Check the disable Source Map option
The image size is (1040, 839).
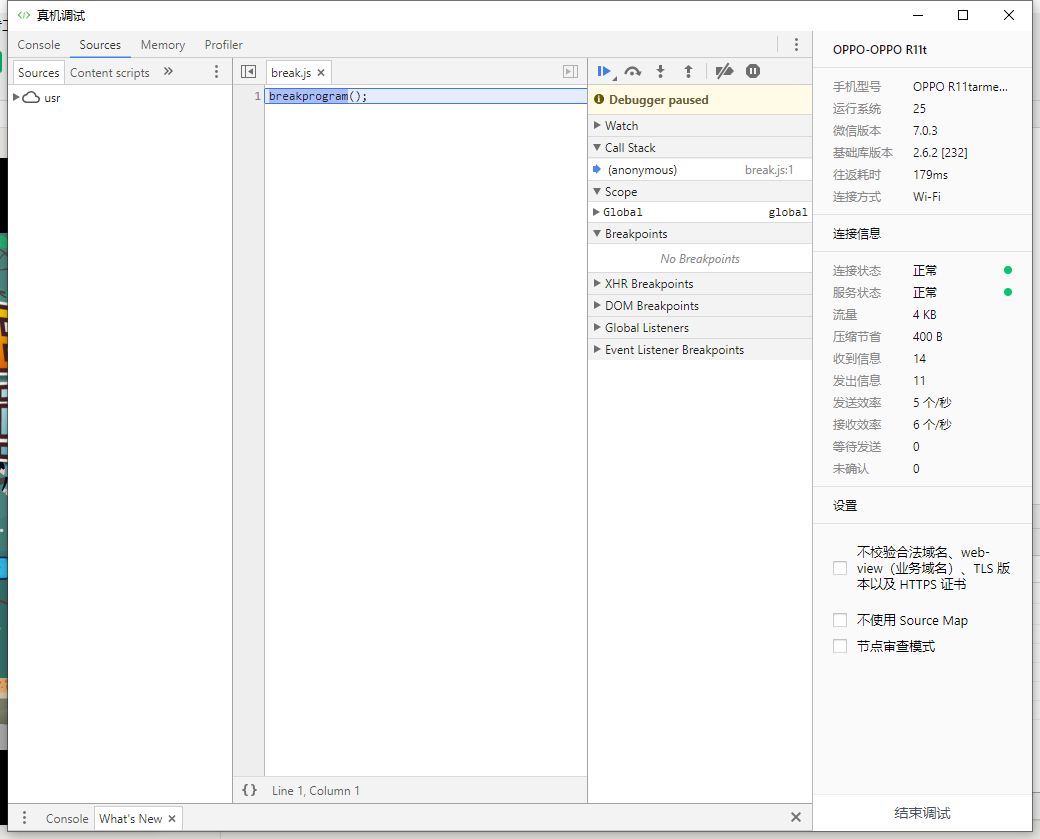tap(840, 620)
